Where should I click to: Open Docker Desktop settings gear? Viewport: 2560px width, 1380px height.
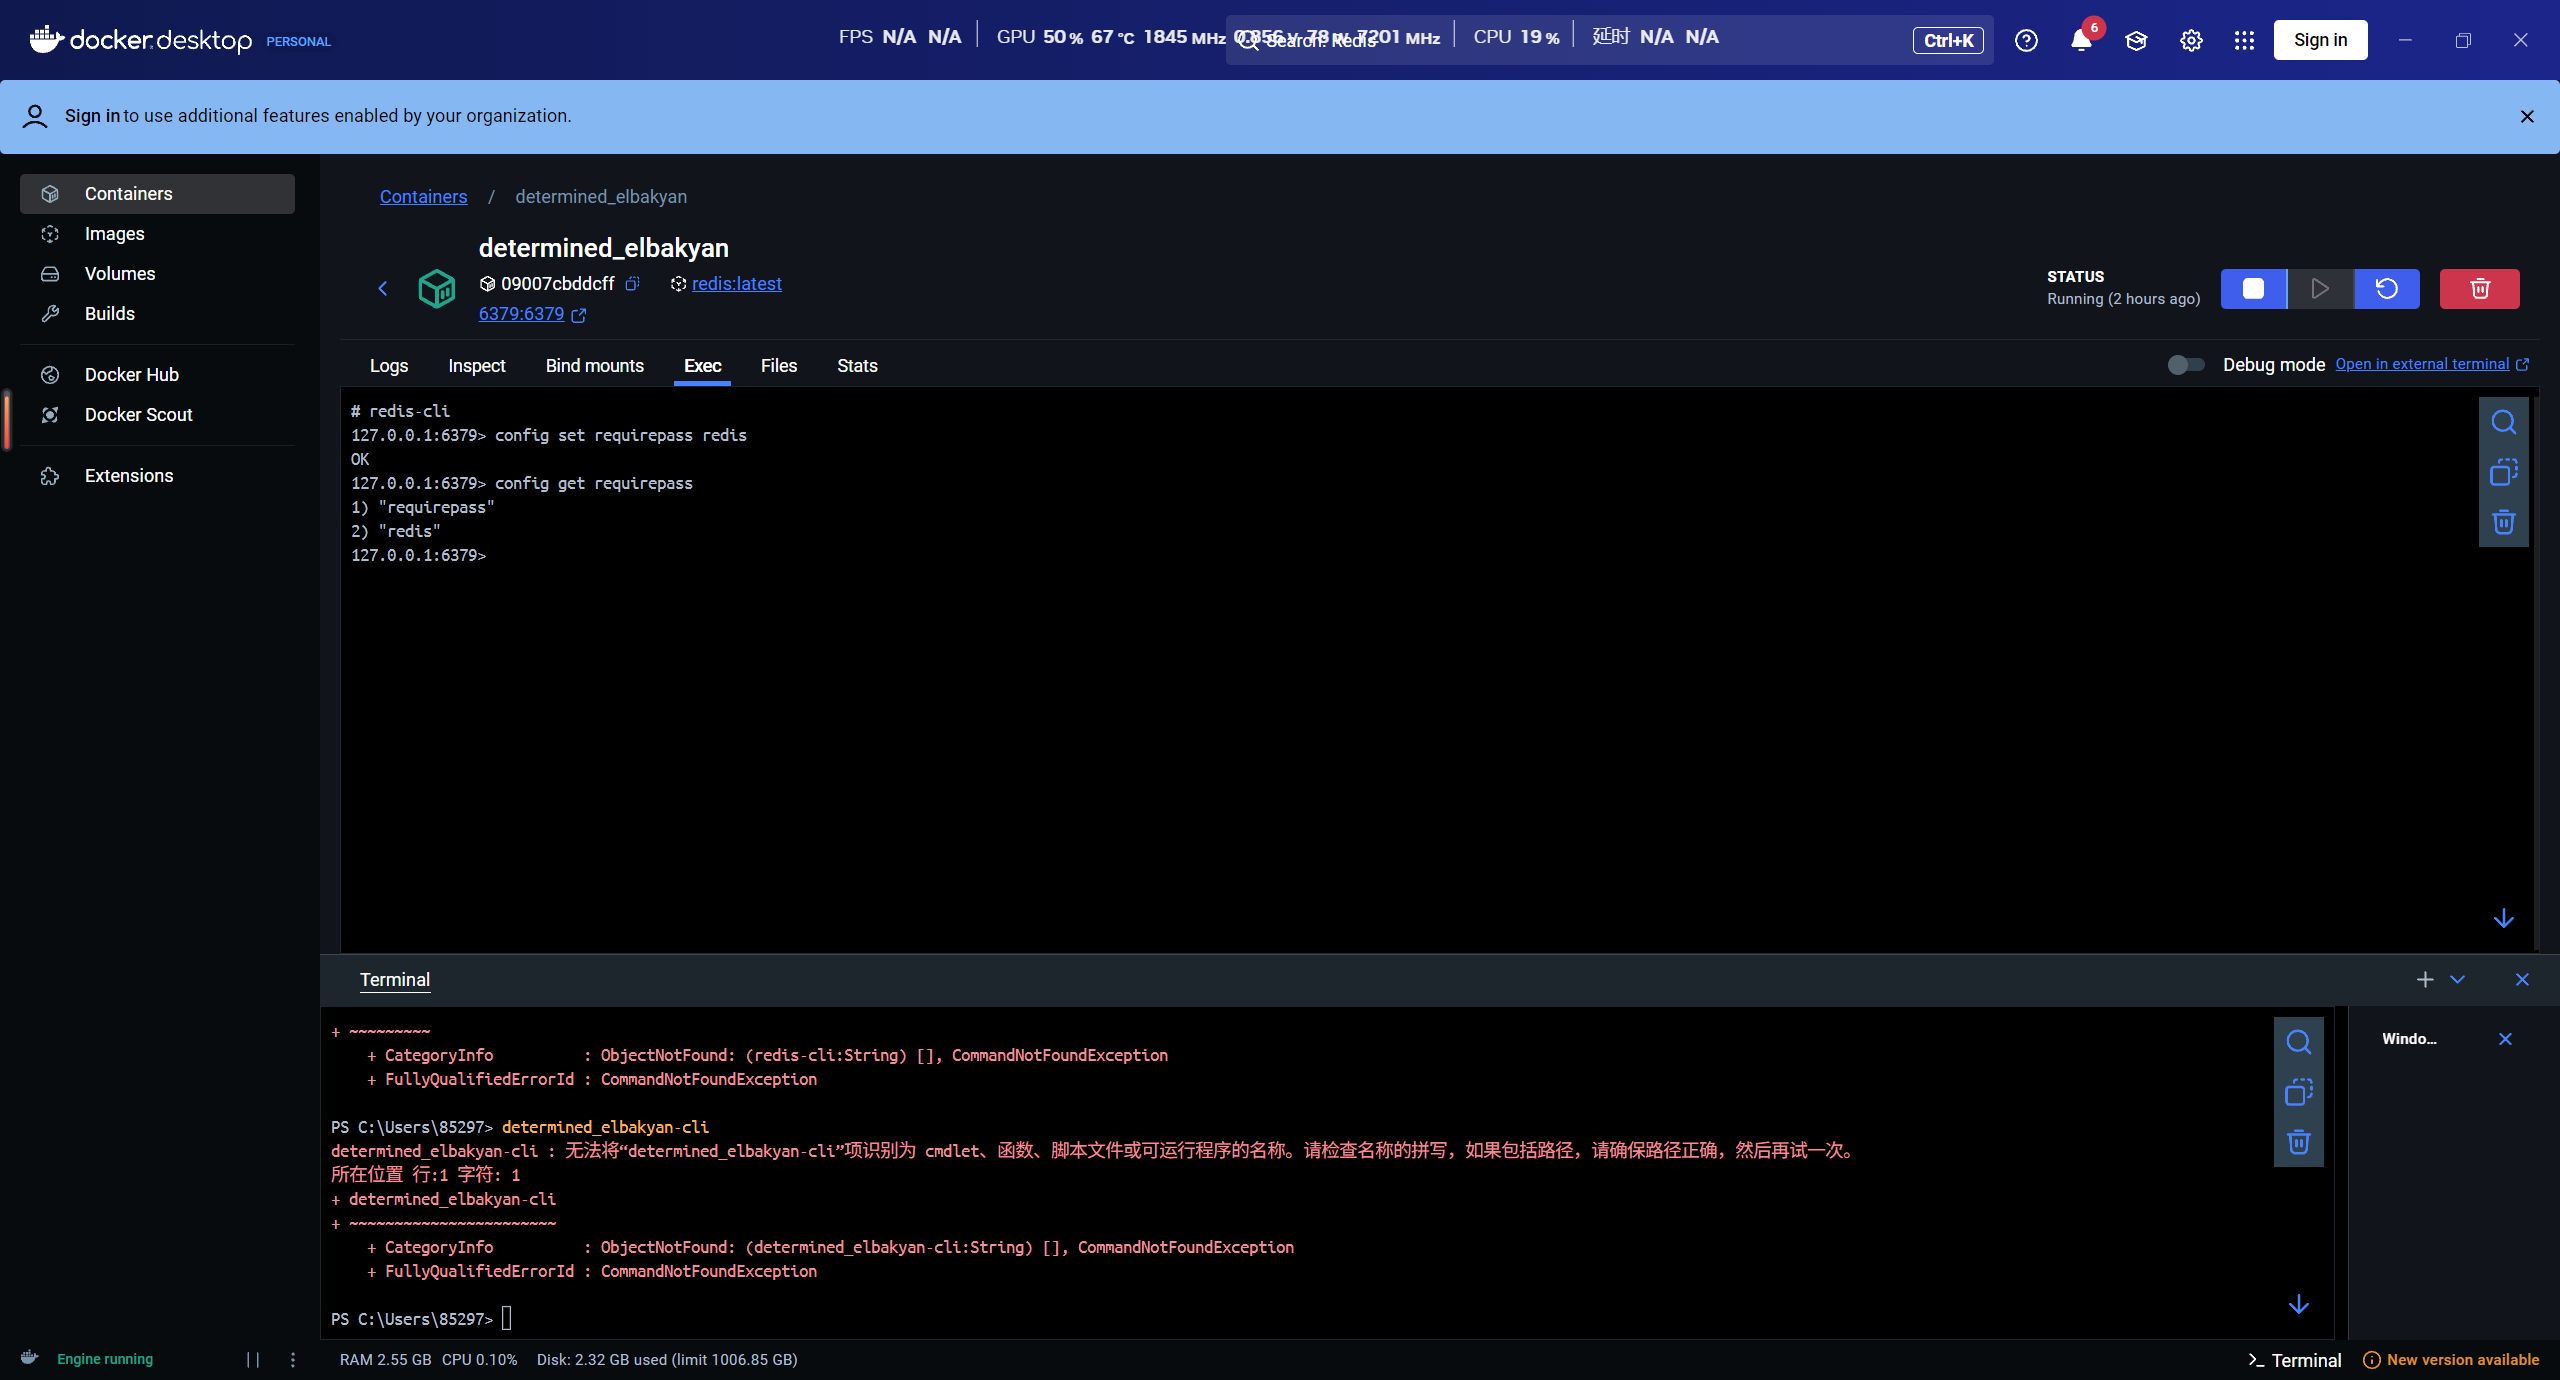click(x=2191, y=41)
